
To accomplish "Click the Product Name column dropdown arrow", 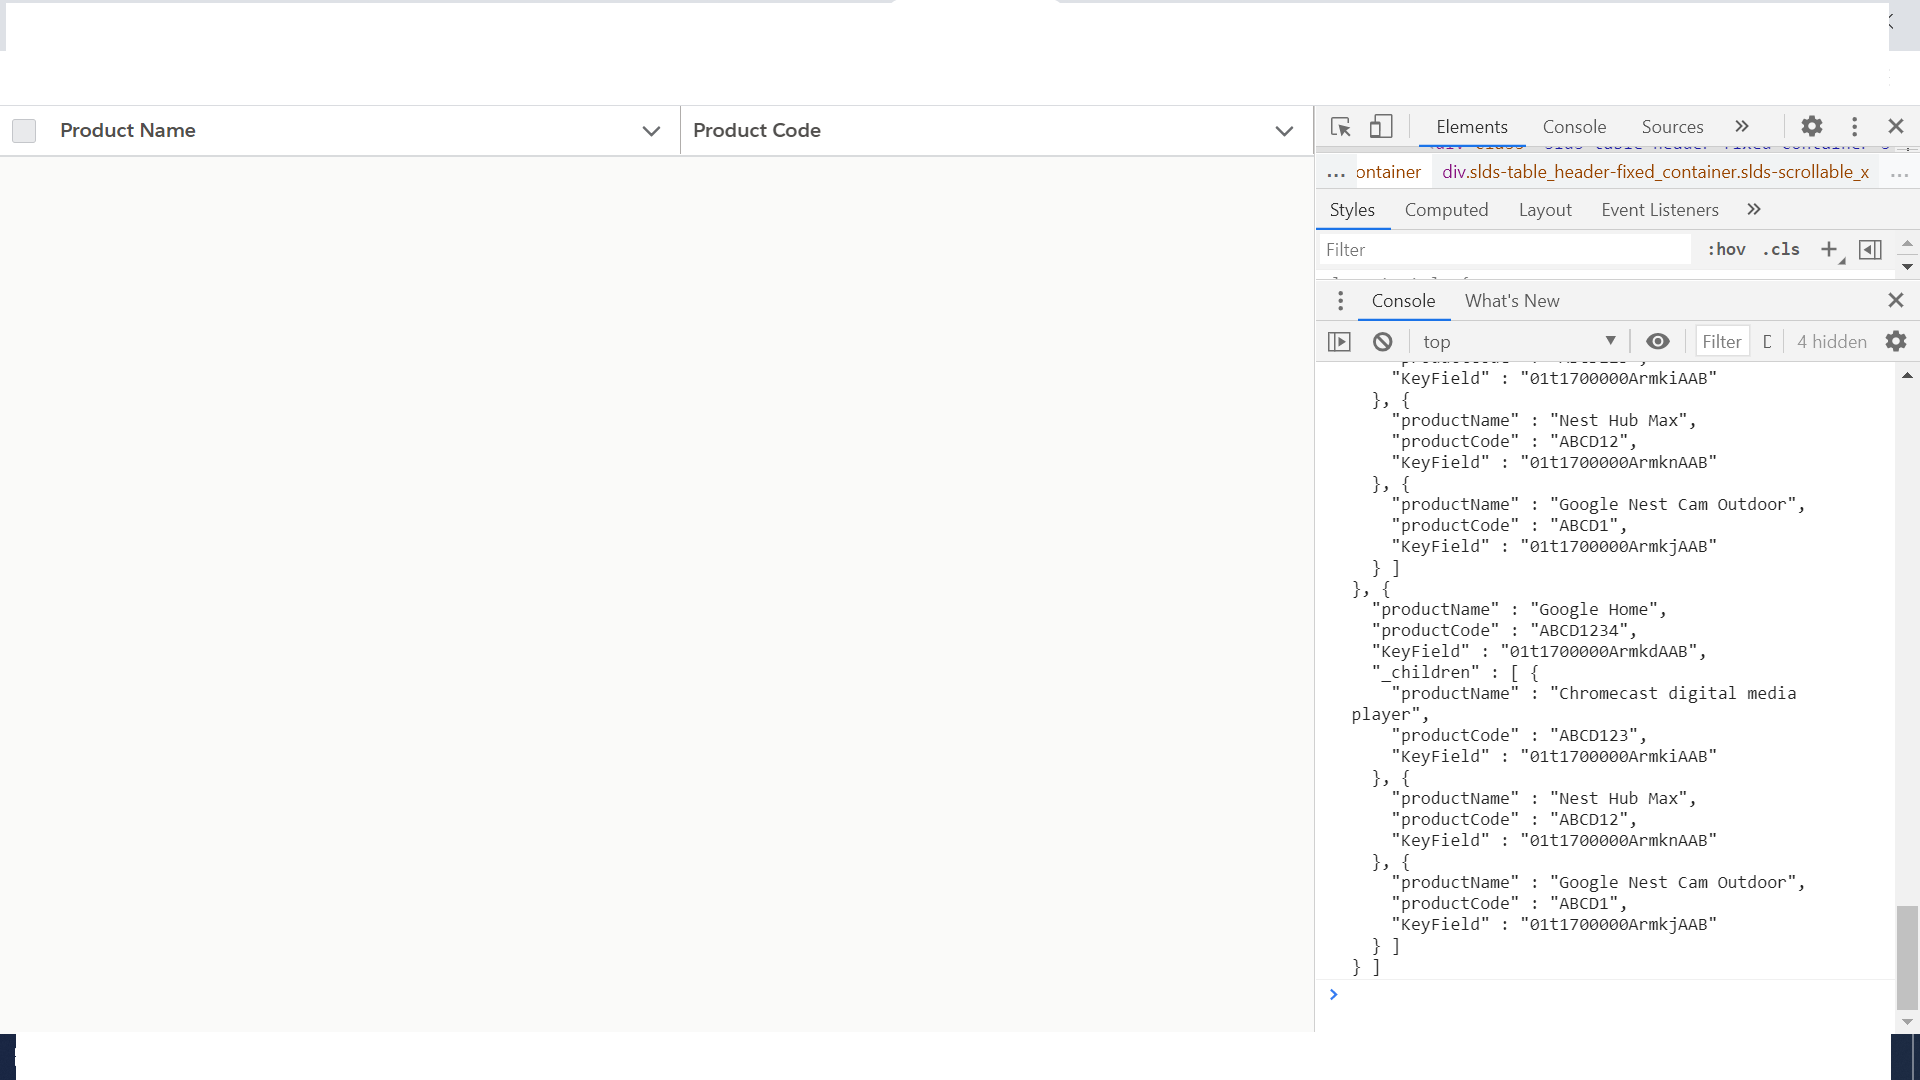I will (x=650, y=131).
